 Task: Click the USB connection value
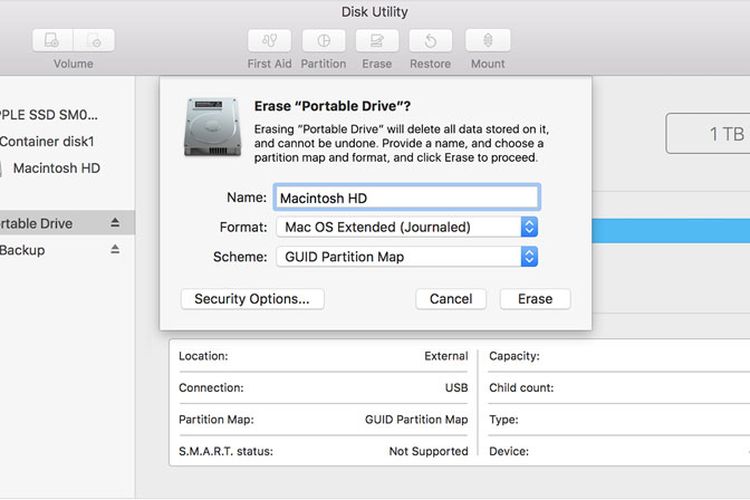click(x=456, y=388)
